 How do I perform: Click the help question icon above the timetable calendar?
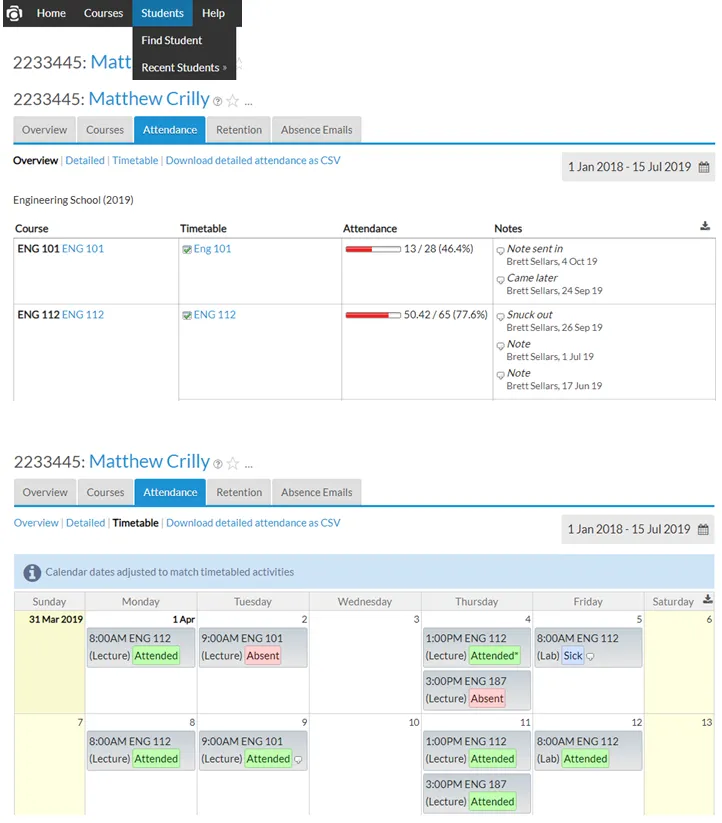(x=218, y=464)
